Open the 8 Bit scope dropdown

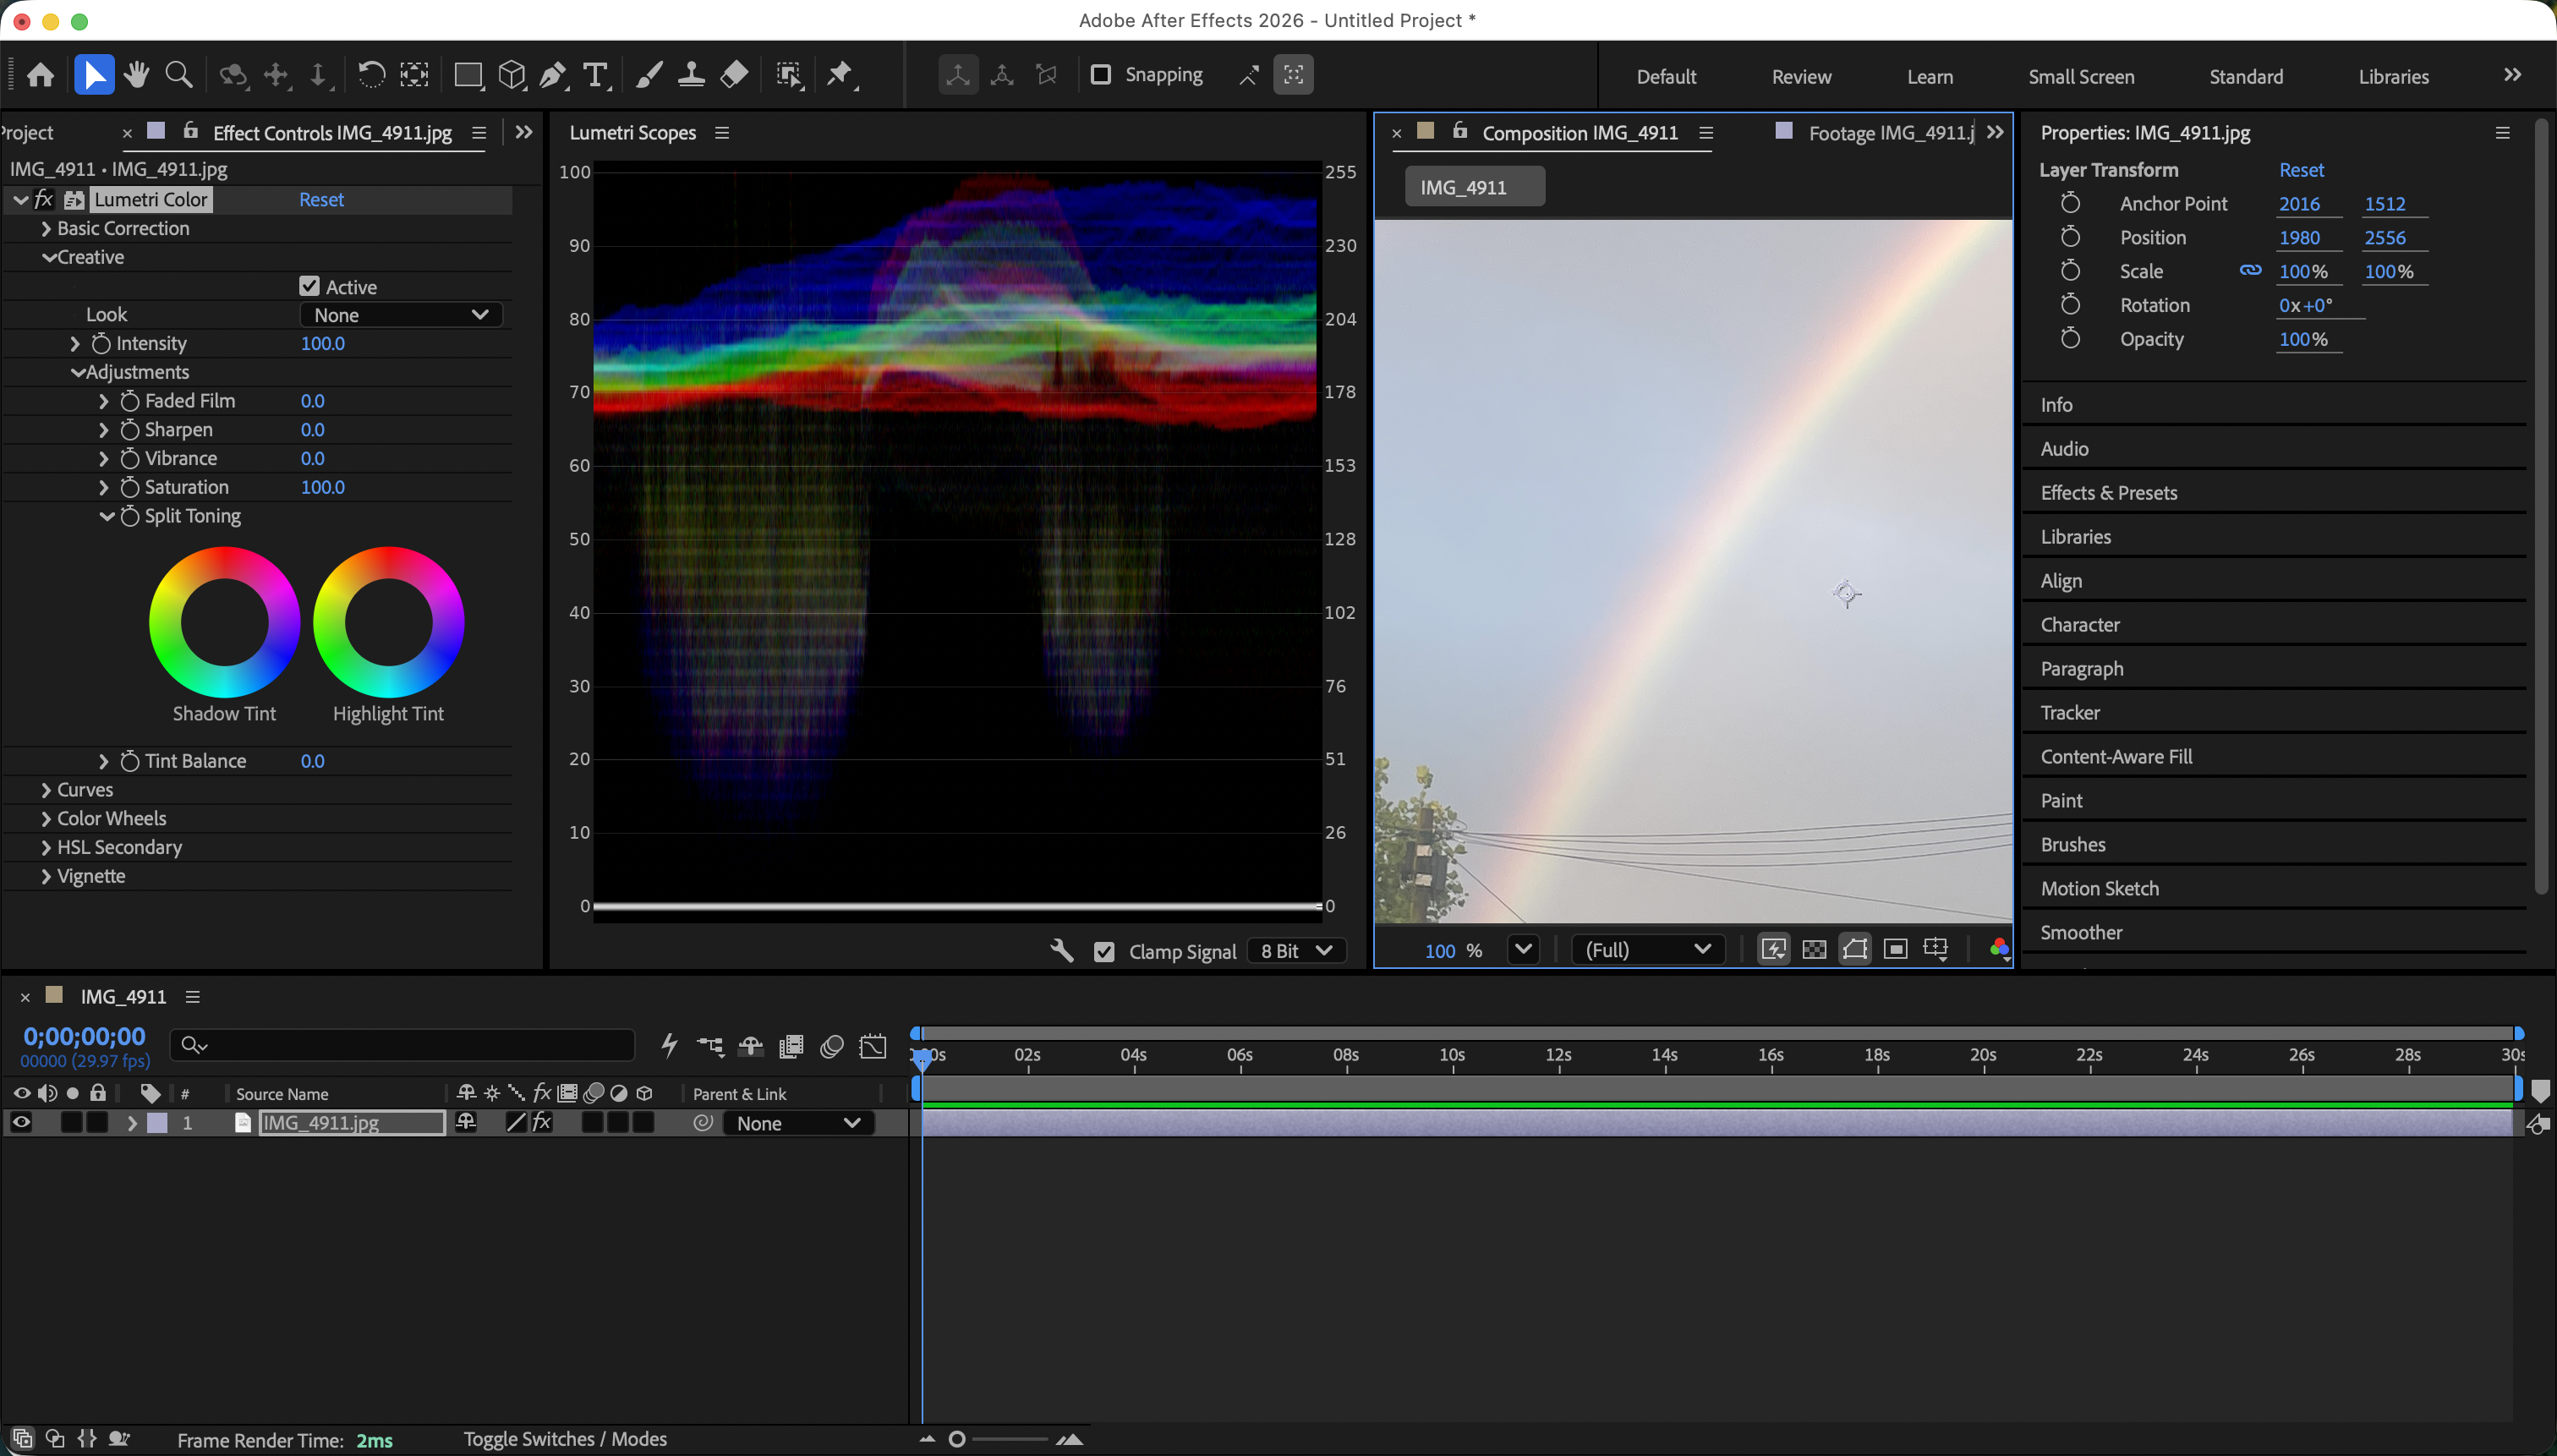click(x=1296, y=951)
